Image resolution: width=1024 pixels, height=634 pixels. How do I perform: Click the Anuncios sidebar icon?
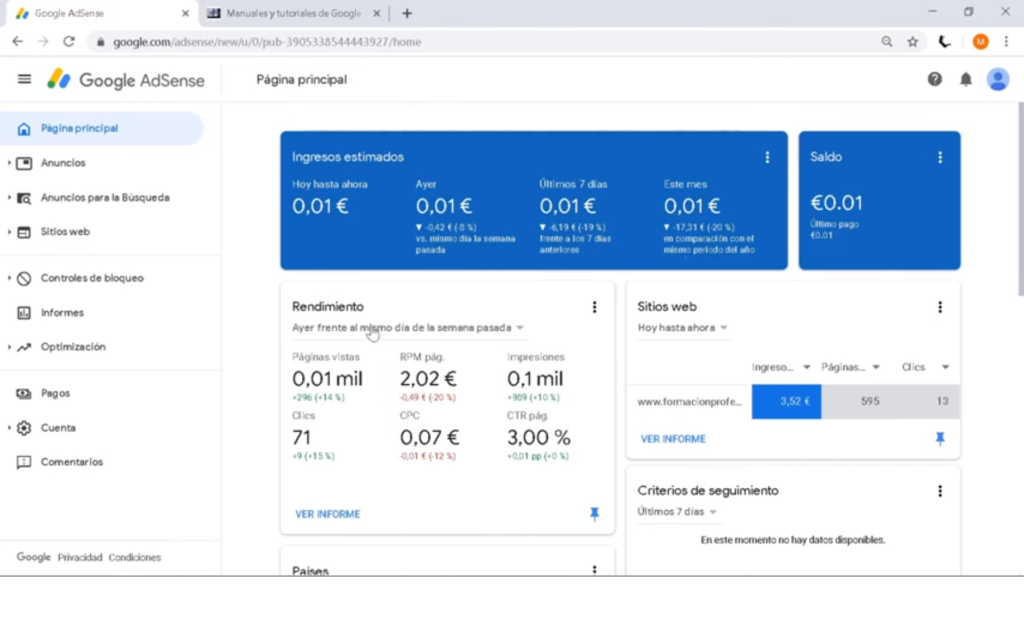[24, 163]
